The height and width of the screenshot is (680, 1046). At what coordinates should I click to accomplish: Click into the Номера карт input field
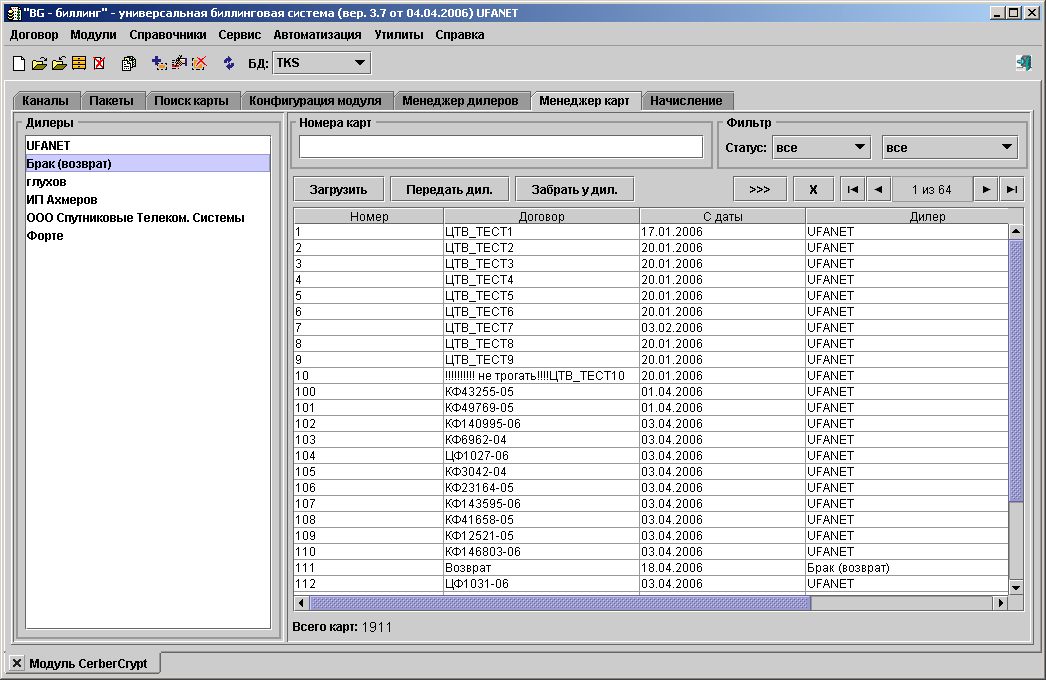point(501,147)
